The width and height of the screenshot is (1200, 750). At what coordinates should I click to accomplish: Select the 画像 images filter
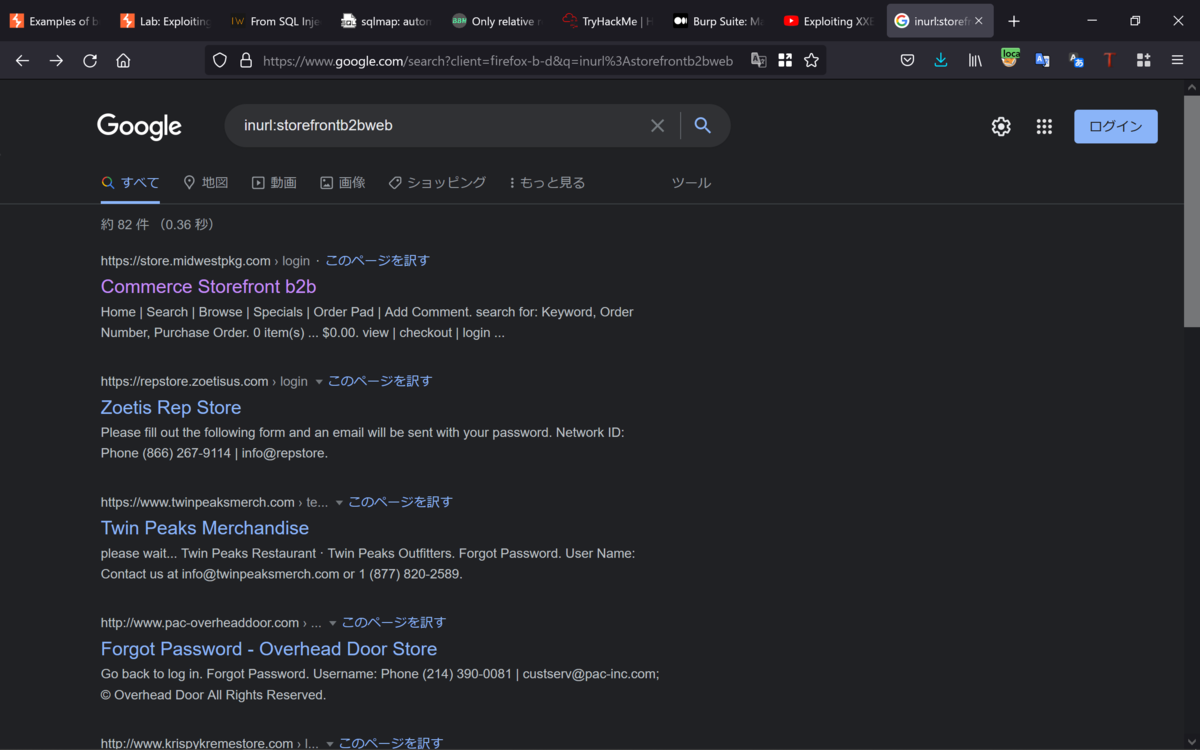point(343,183)
